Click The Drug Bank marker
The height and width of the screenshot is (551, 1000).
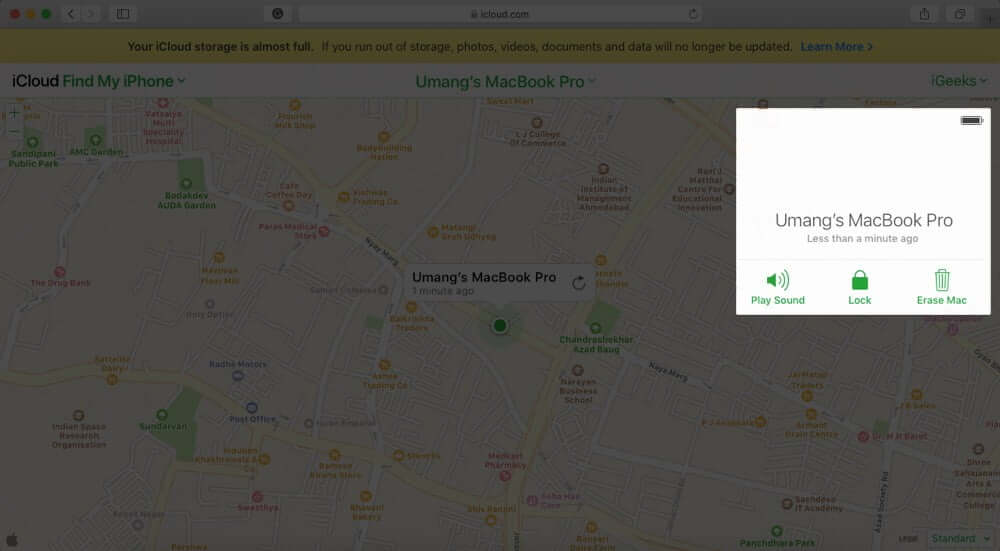coord(60,272)
